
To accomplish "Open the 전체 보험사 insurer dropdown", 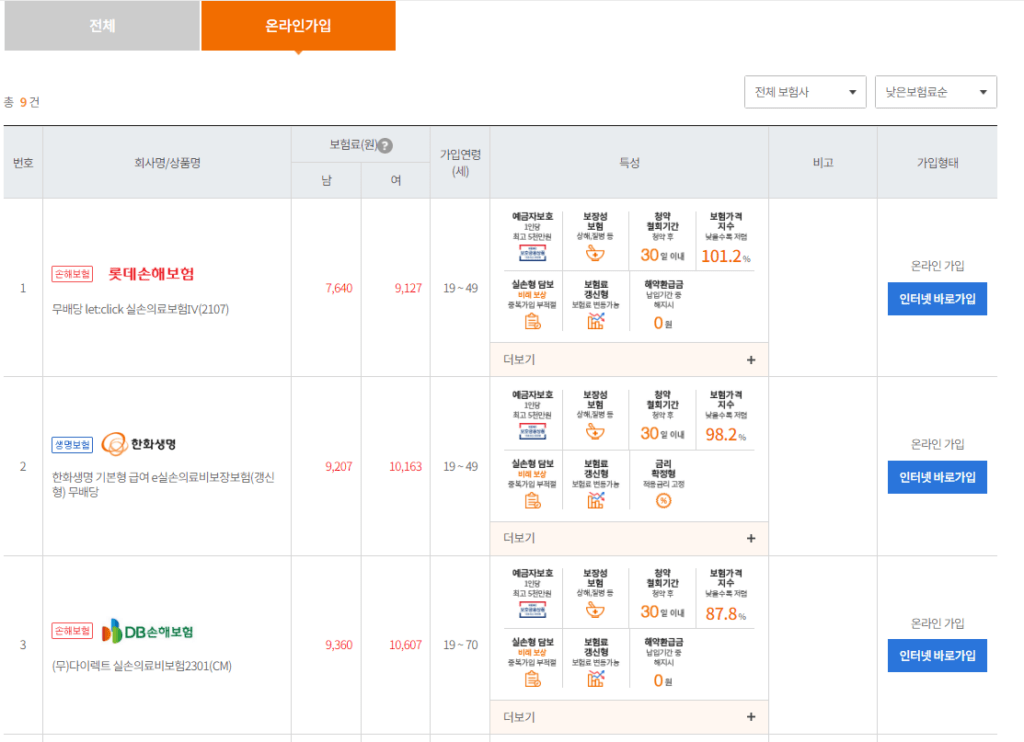I will click(x=805, y=92).
